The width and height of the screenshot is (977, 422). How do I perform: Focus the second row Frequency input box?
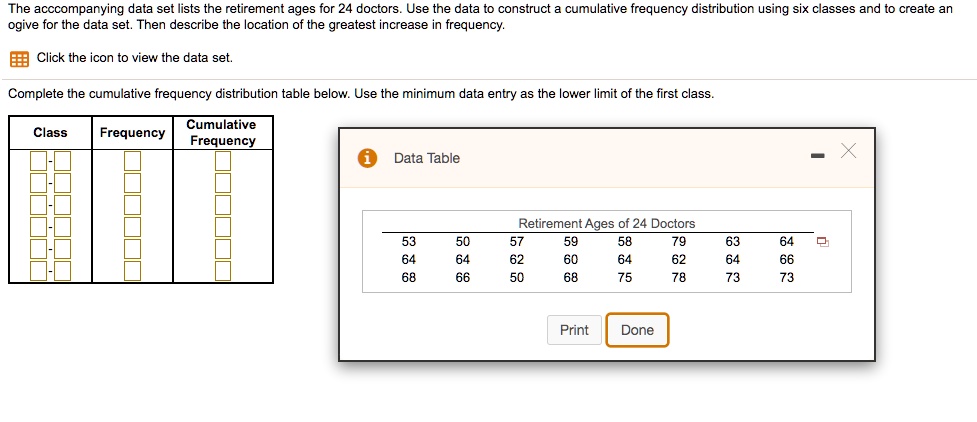(133, 183)
